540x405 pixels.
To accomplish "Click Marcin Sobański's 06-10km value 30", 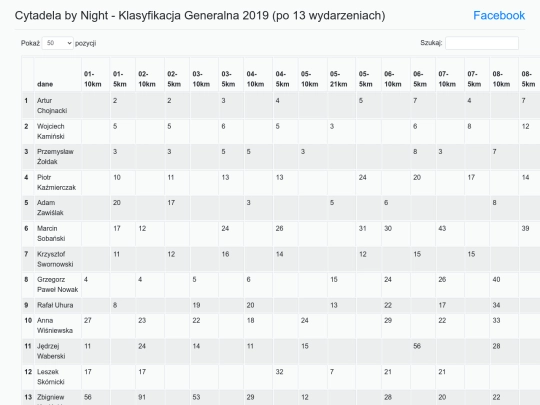I will [x=388, y=228].
